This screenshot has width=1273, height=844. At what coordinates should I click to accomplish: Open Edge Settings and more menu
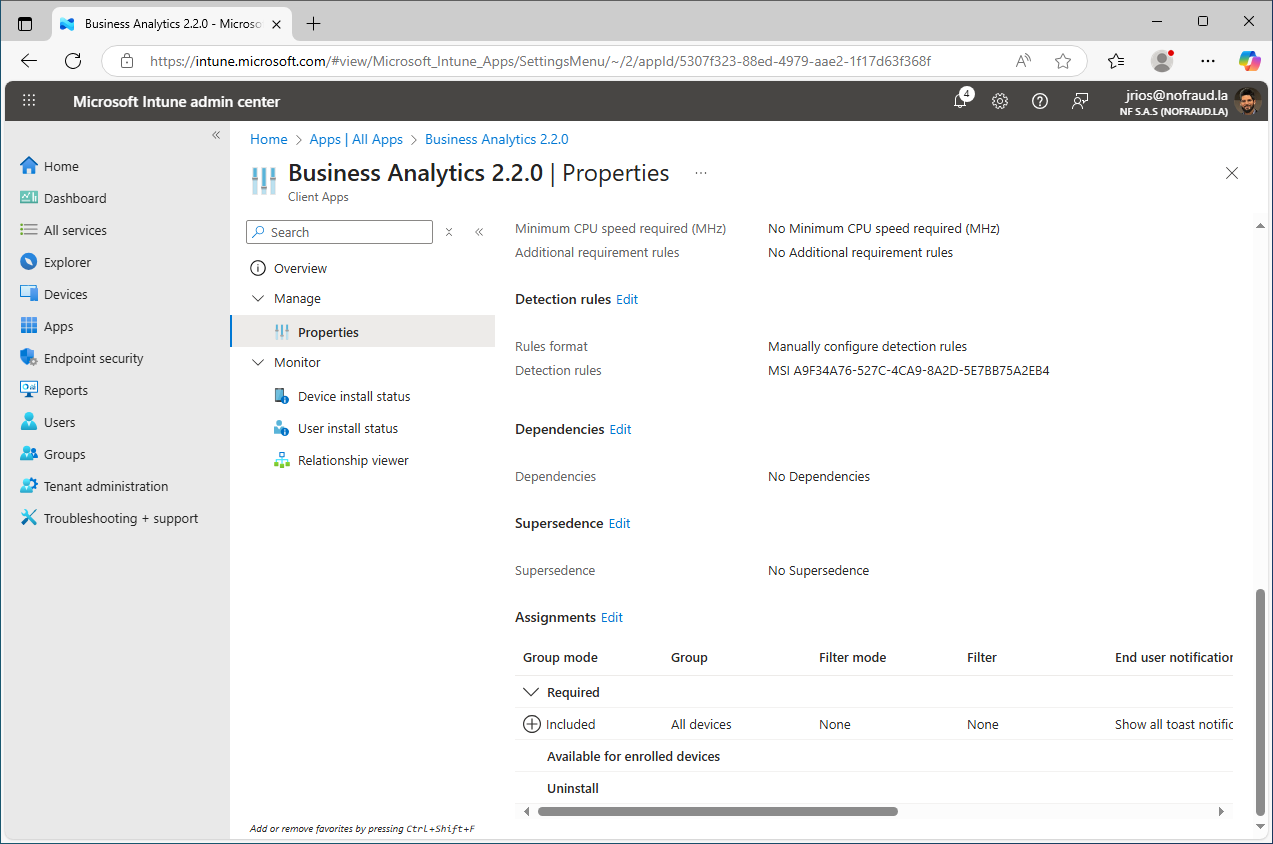point(1208,61)
